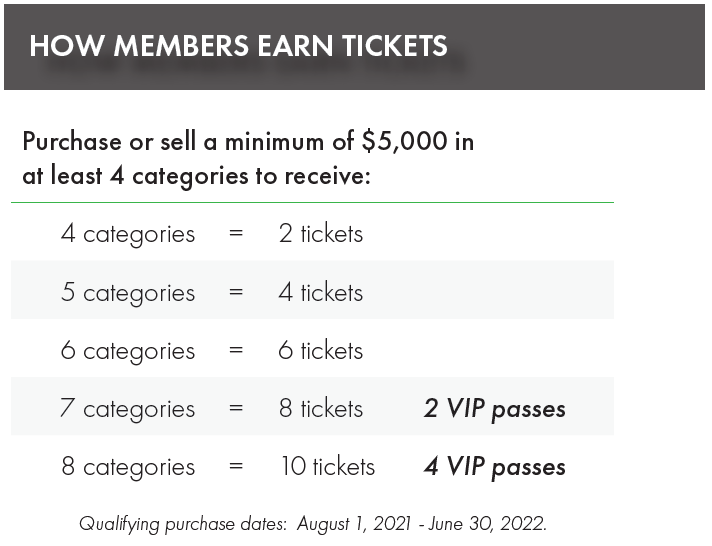Select the '6 tickets' value

click(x=321, y=350)
